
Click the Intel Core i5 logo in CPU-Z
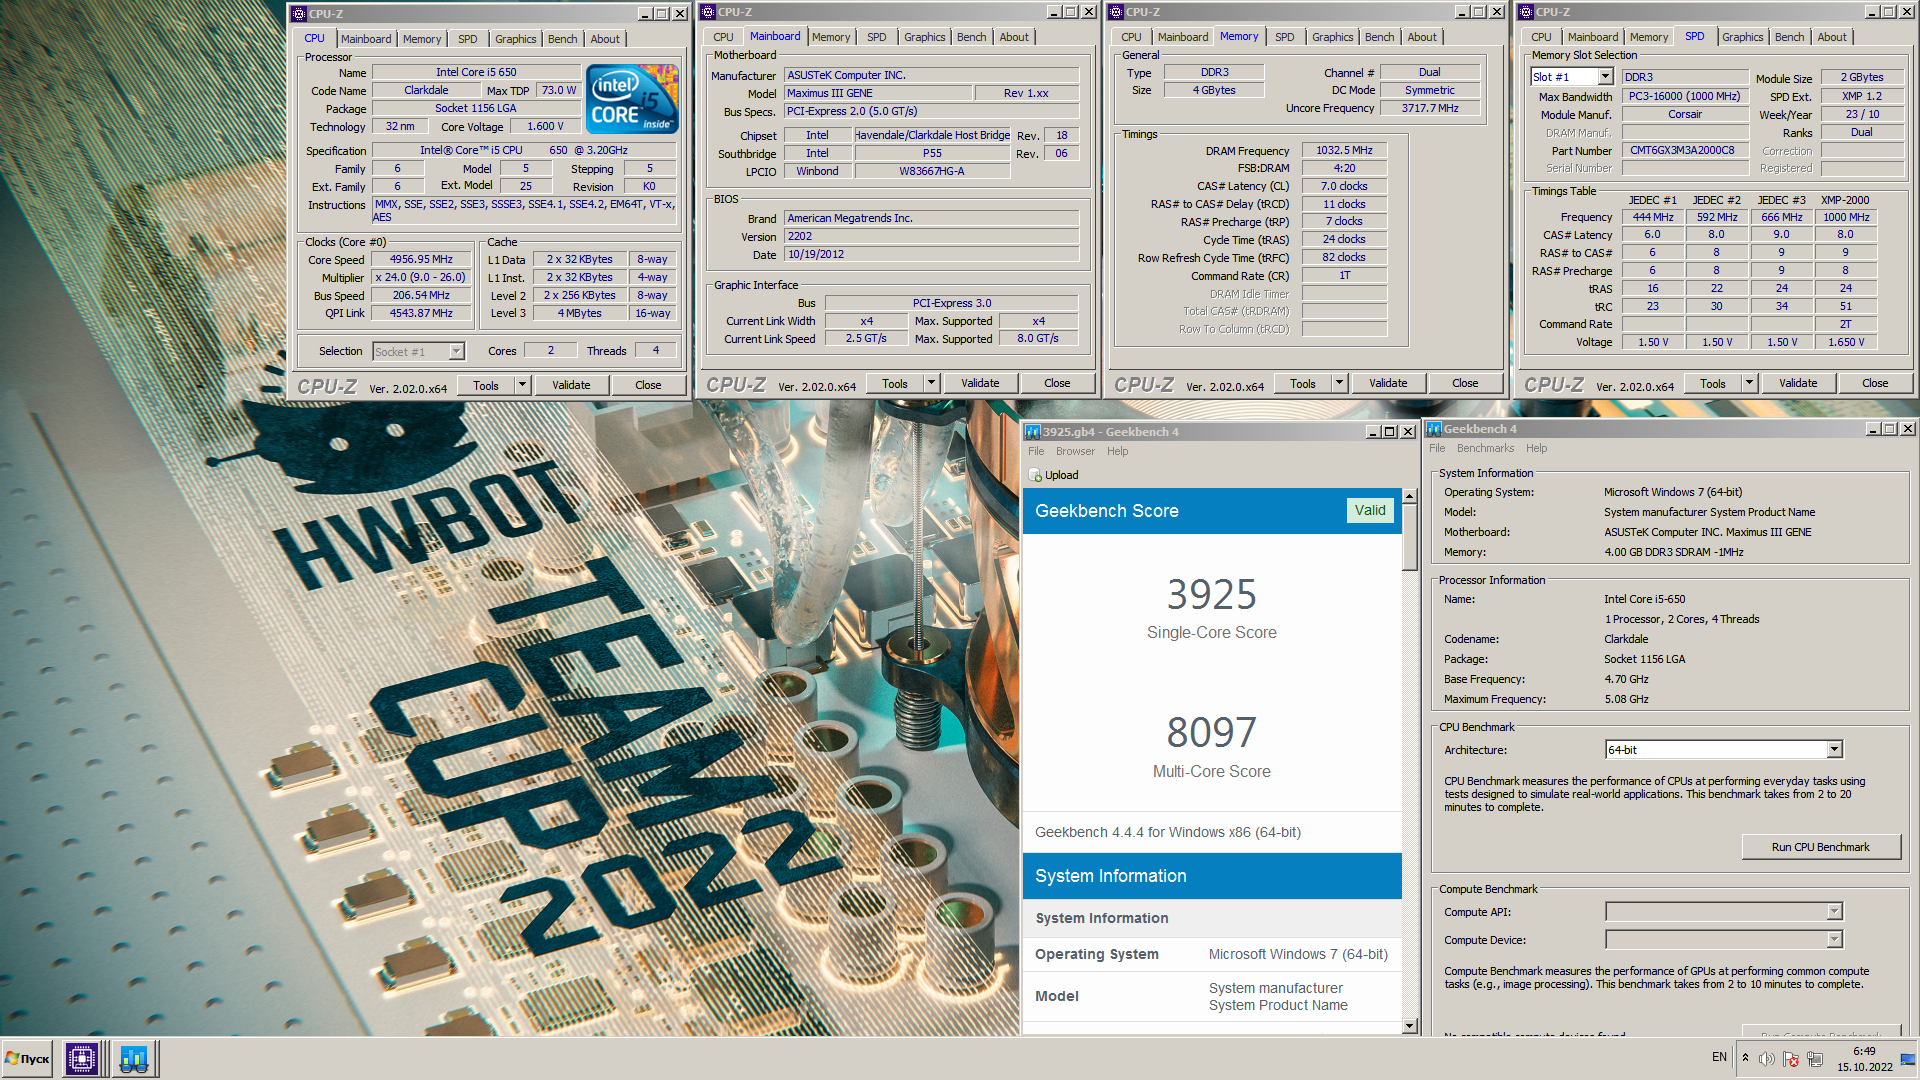point(632,99)
